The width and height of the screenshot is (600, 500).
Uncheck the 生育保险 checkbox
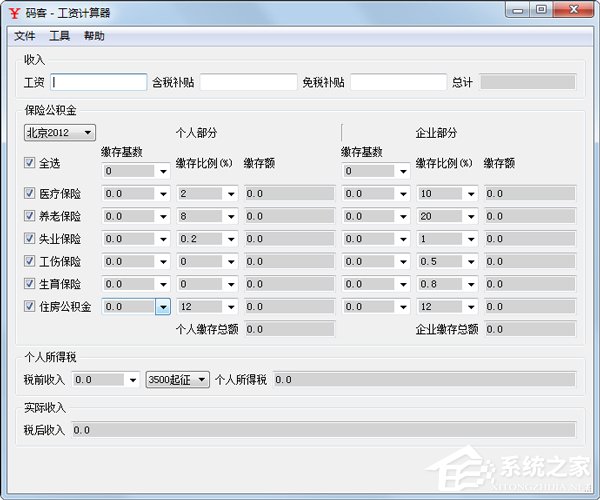coord(29,283)
